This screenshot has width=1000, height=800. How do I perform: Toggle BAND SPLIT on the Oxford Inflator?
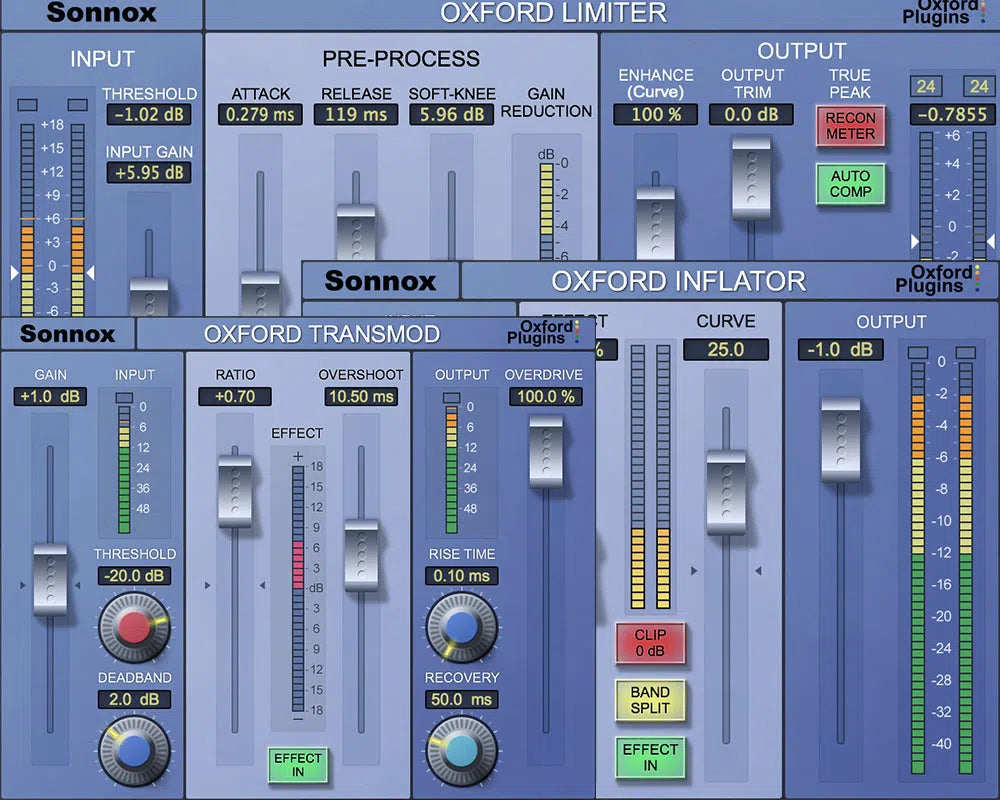[x=650, y=701]
